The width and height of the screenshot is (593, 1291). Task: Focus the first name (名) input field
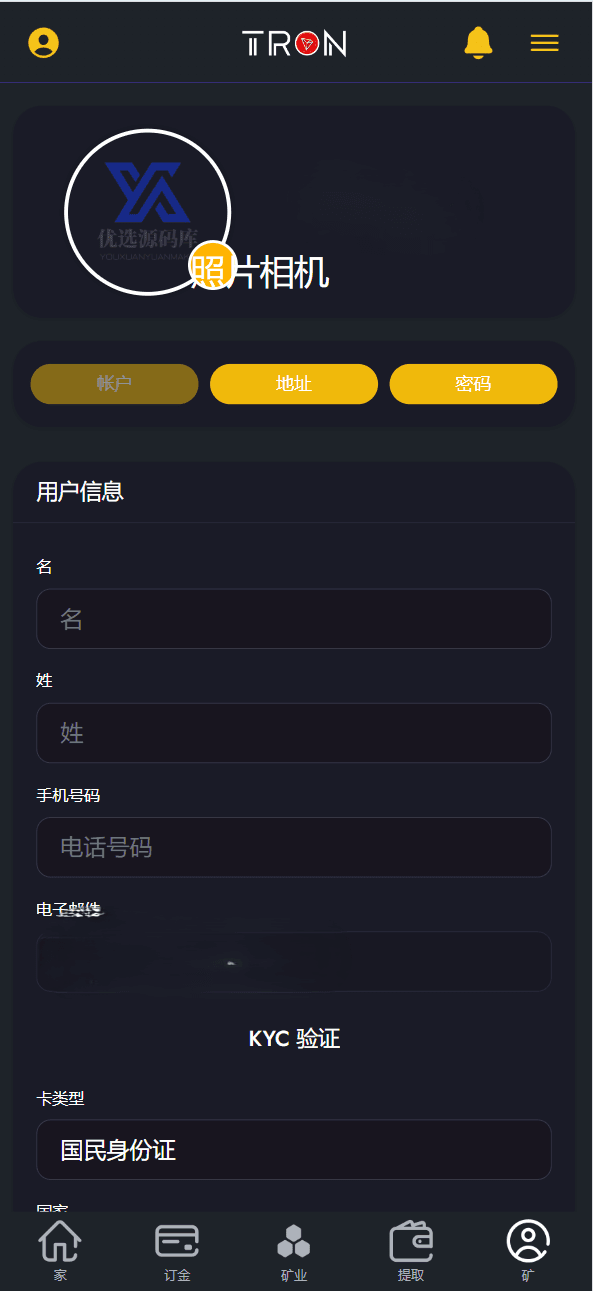[294, 619]
